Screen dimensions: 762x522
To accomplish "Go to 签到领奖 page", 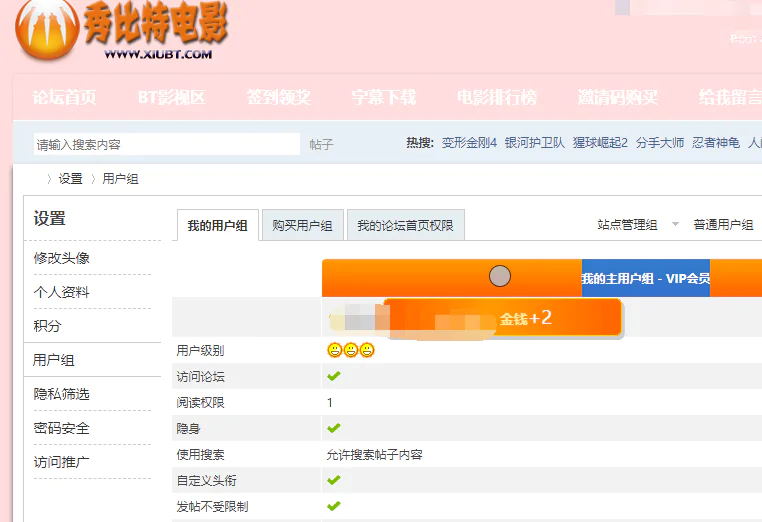I will 278,97.
